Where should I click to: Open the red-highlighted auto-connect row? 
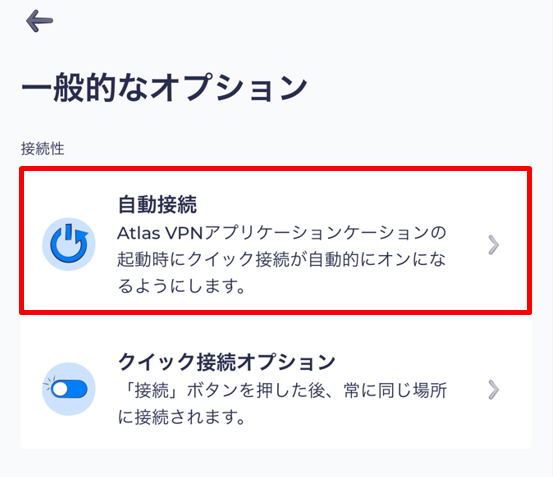275,240
